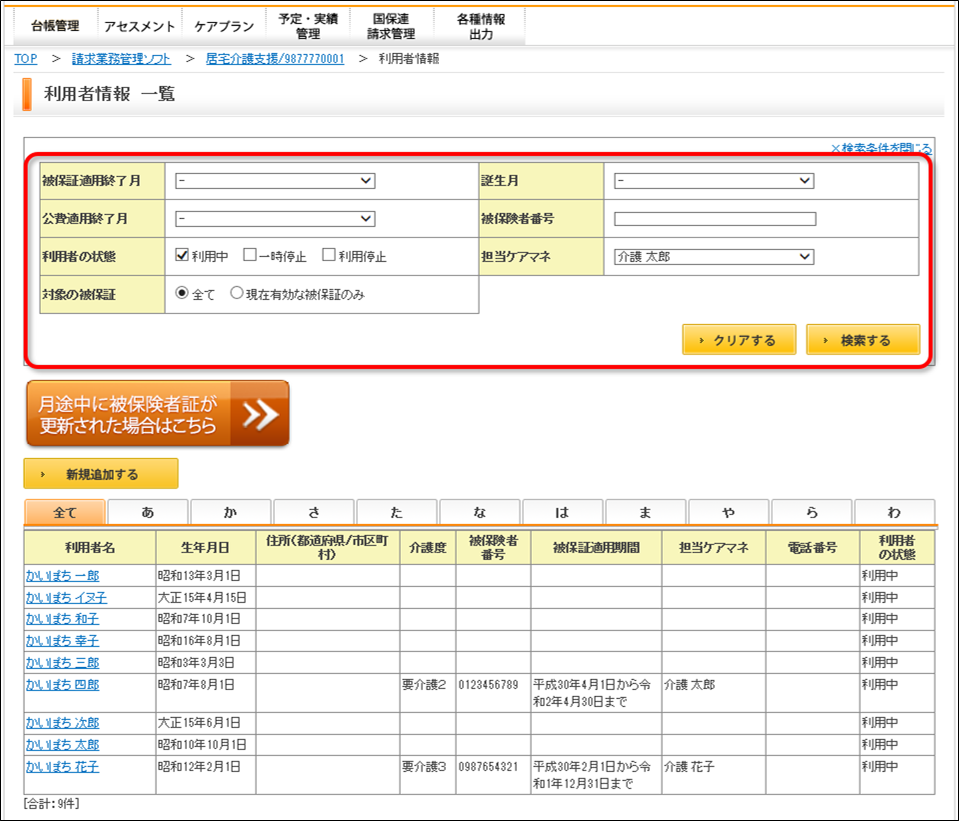
Task: Open 居宅介護支援/9877770001 breadcrumb link
Action: (x=275, y=59)
